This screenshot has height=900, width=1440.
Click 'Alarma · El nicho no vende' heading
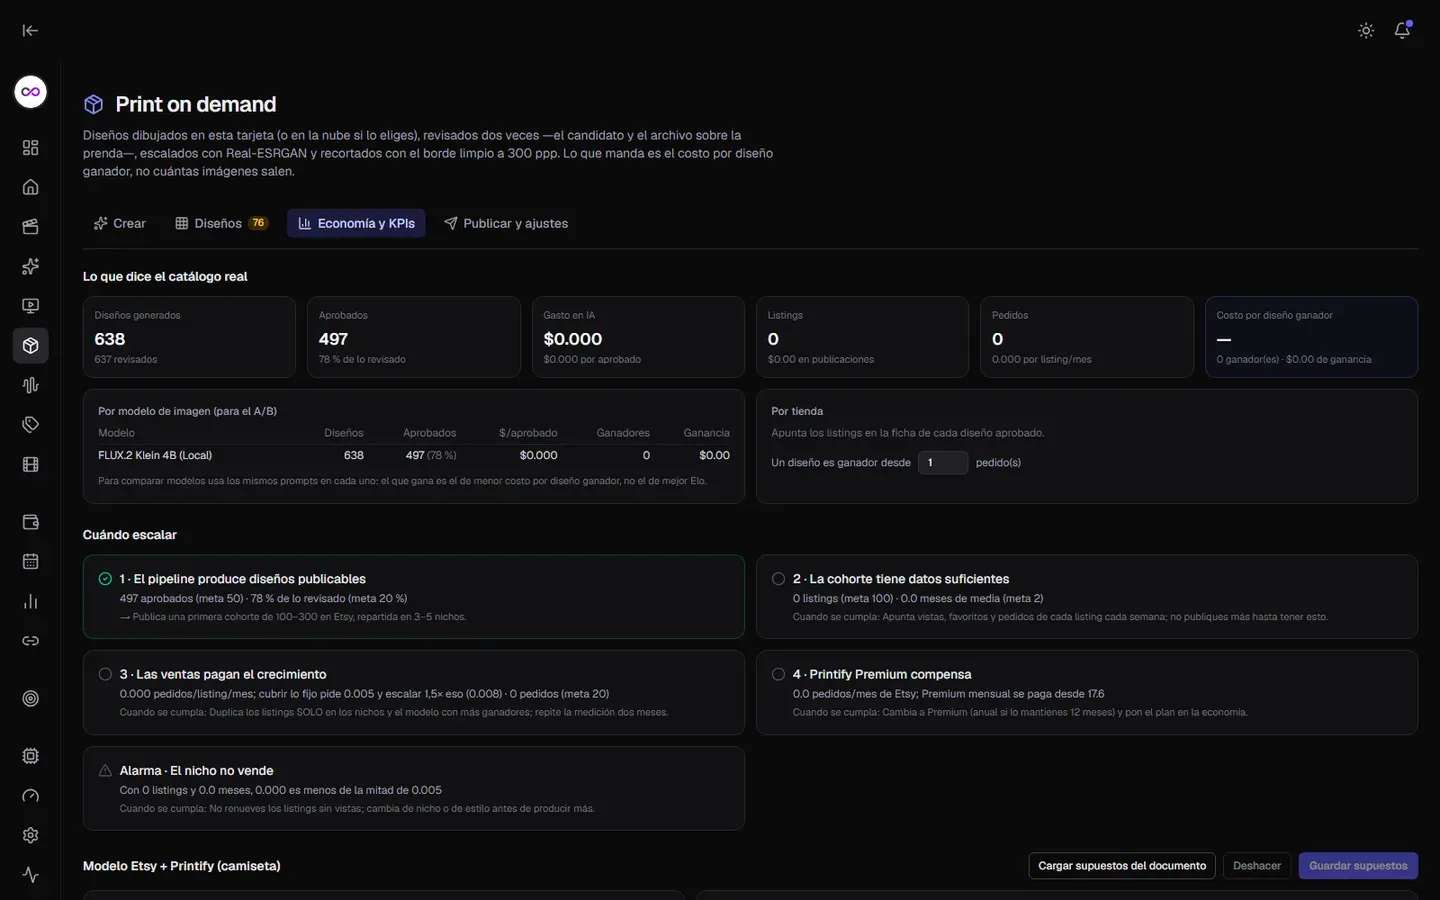point(196,771)
